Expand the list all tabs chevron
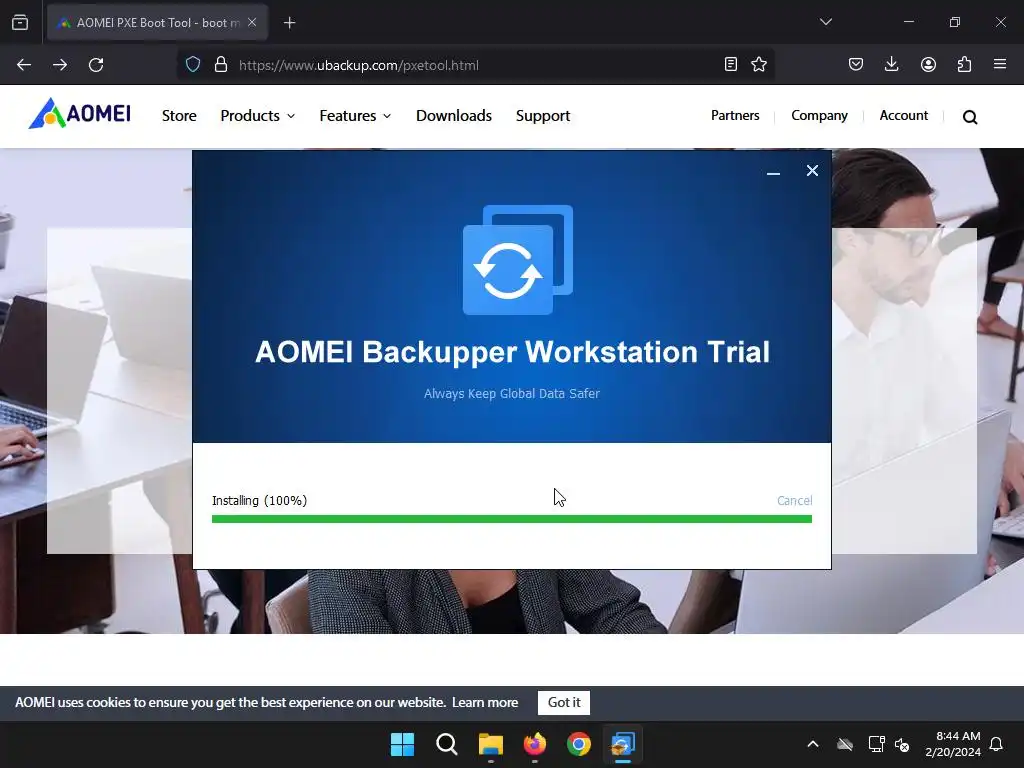This screenshot has height=768, width=1024. pos(825,22)
